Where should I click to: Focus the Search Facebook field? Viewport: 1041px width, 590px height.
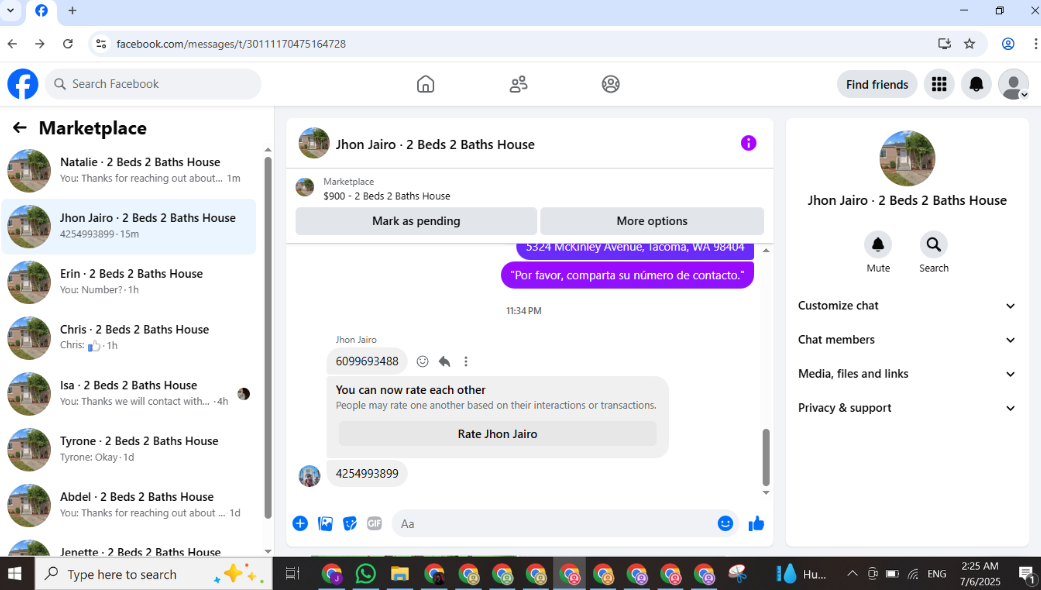click(x=153, y=84)
